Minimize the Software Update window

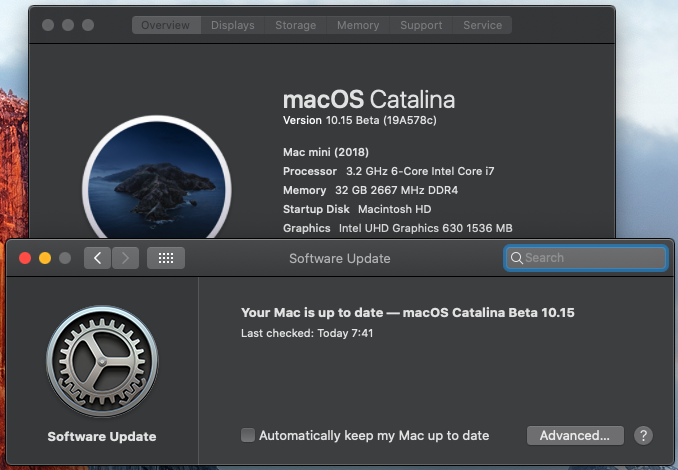[45, 258]
